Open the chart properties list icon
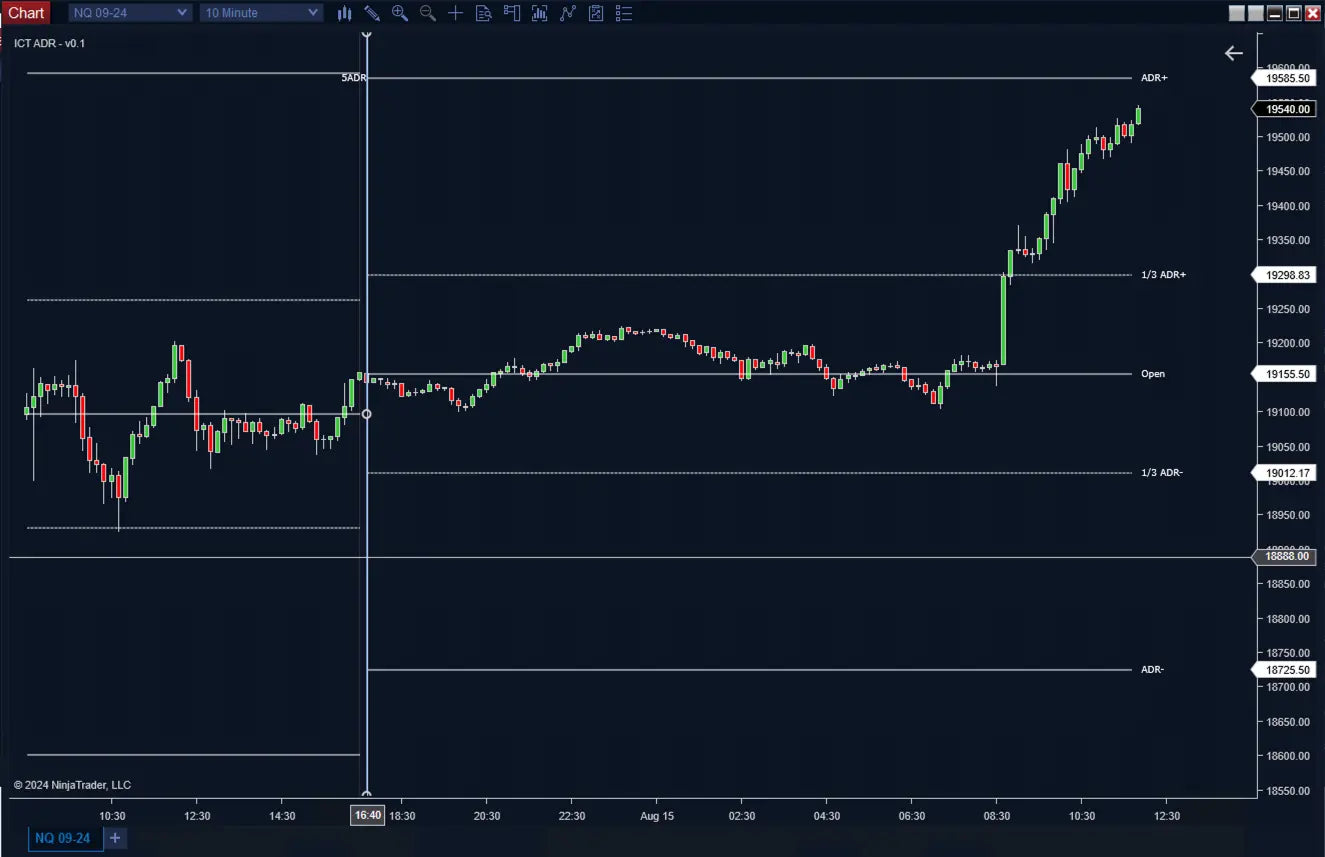The height and width of the screenshot is (857, 1325). coord(624,13)
